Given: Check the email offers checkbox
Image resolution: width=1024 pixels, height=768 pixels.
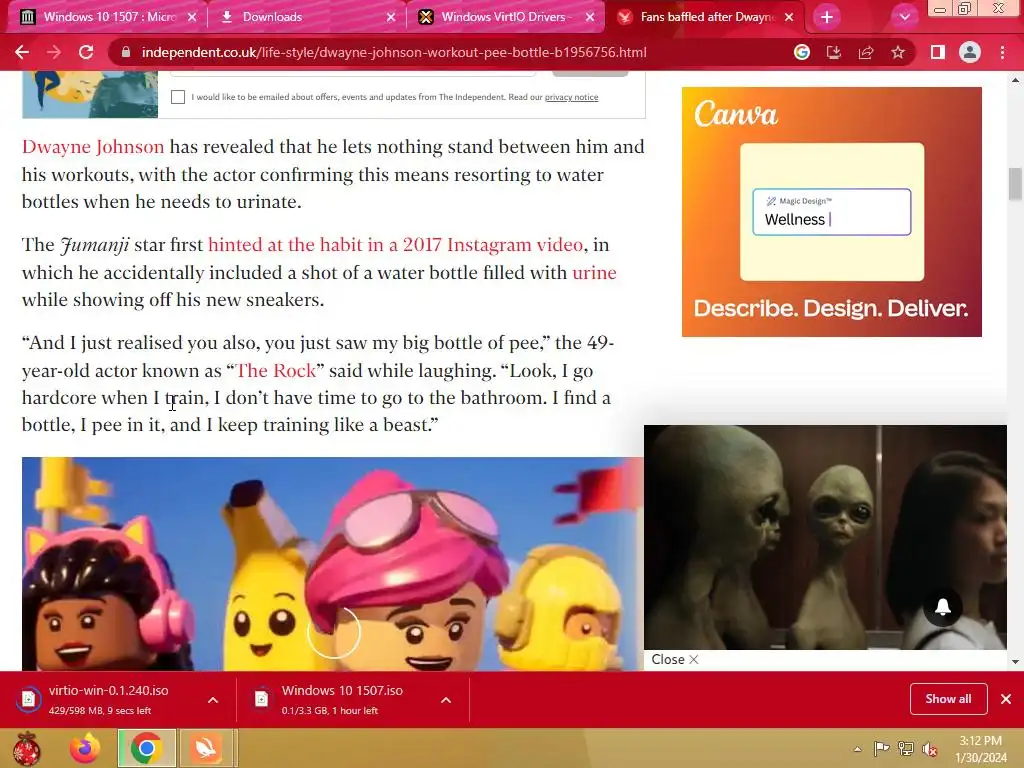Looking at the screenshot, I should 178,97.
